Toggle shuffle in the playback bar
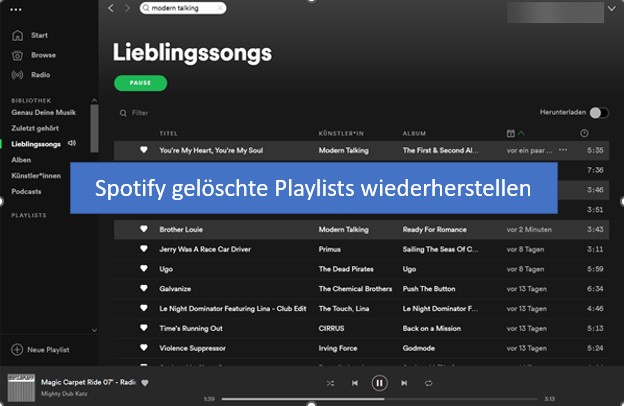Screen dimensions: 624x406 click(x=330, y=383)
